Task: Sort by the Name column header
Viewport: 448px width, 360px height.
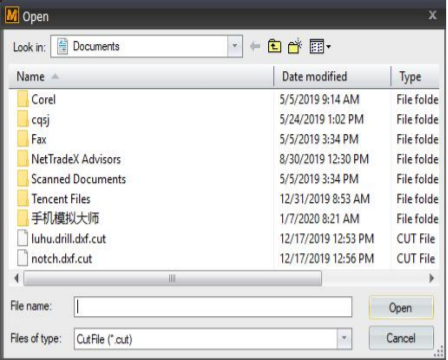Action: tap(141, 77)
